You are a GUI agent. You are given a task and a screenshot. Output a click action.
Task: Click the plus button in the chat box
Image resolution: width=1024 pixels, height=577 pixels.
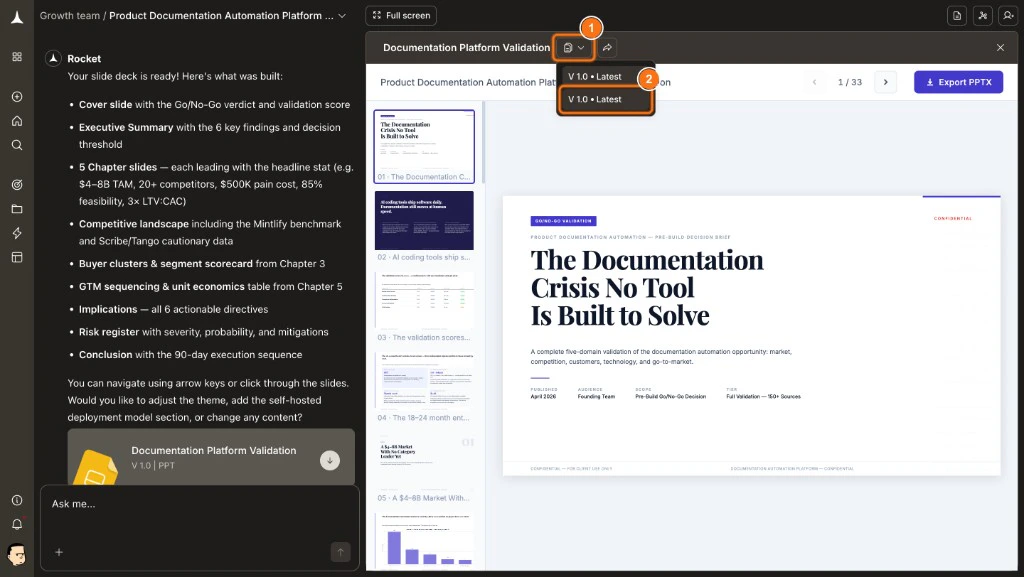59,551
